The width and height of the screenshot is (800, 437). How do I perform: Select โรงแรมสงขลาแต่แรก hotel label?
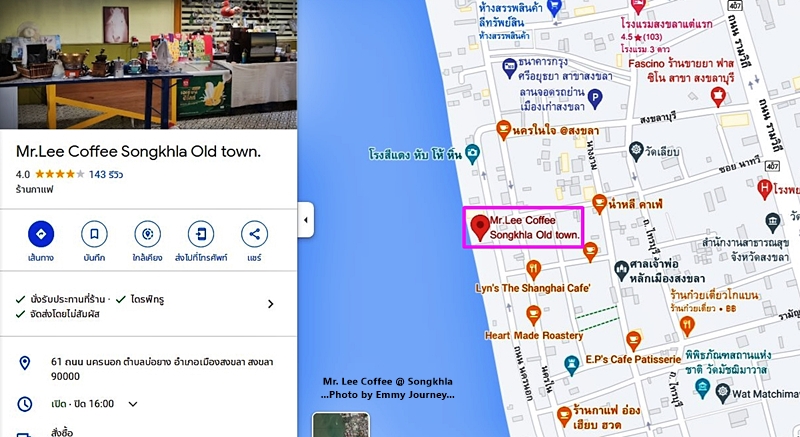coord(666,23)
